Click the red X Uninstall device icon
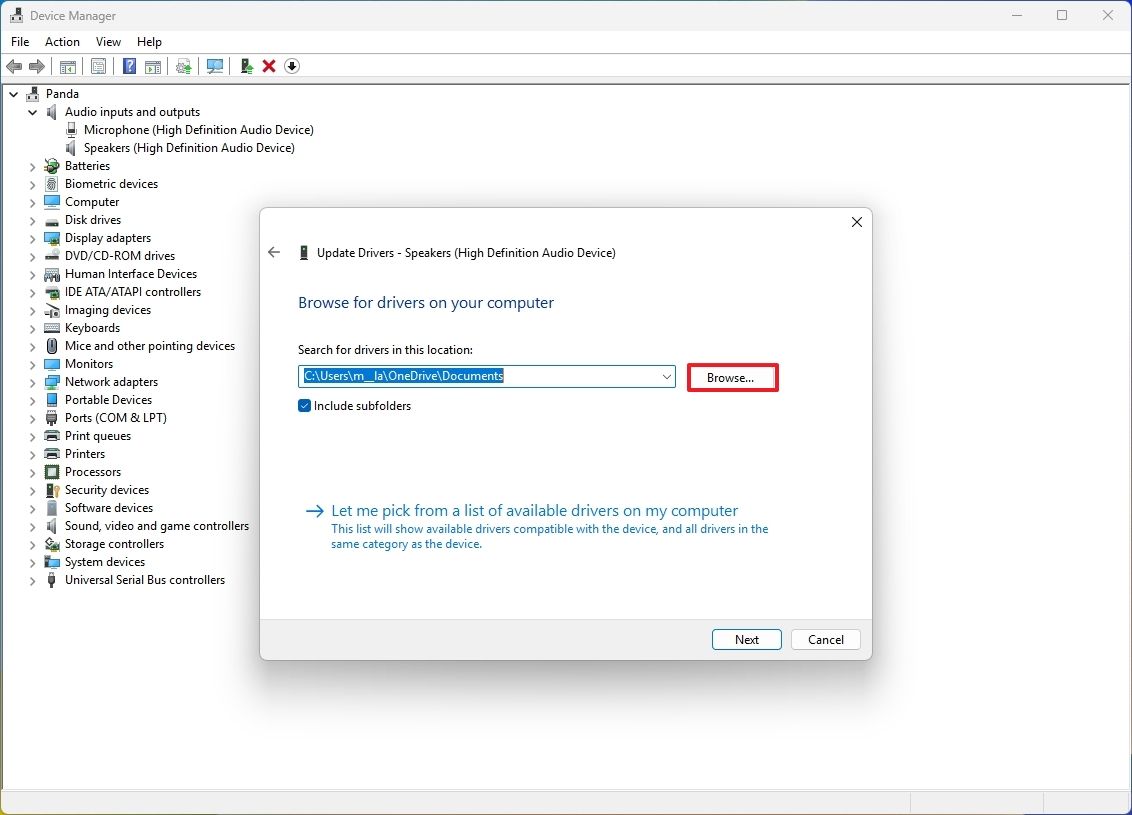 268,66
